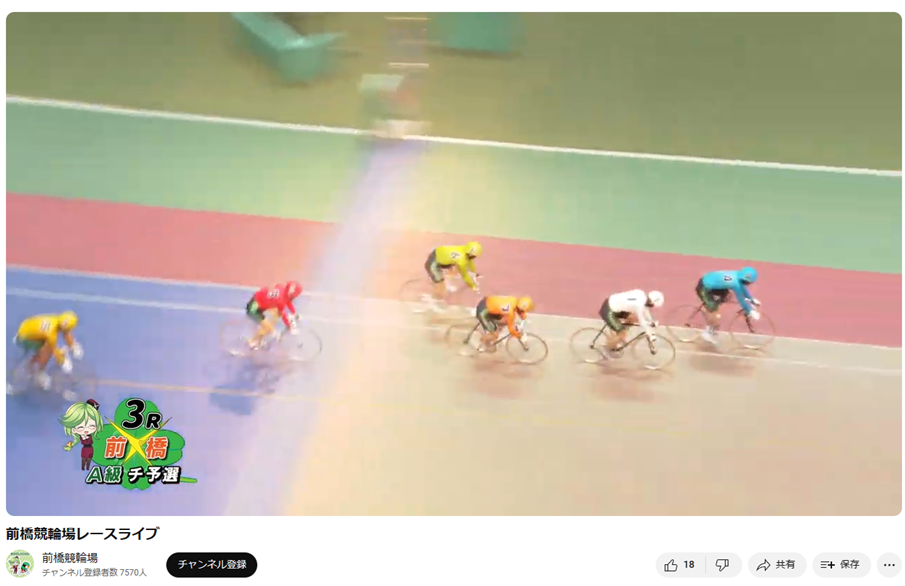Viewport: 905px width, 586px height.
Task: Click the orange jersey cyclist
Action: (499, 327)
